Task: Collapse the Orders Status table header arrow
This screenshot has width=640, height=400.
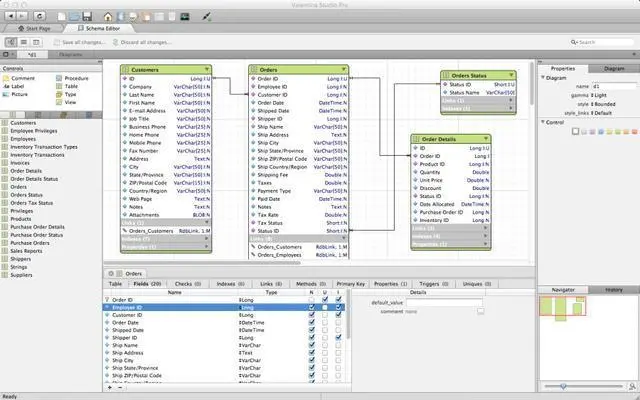Action: (511, 75)
